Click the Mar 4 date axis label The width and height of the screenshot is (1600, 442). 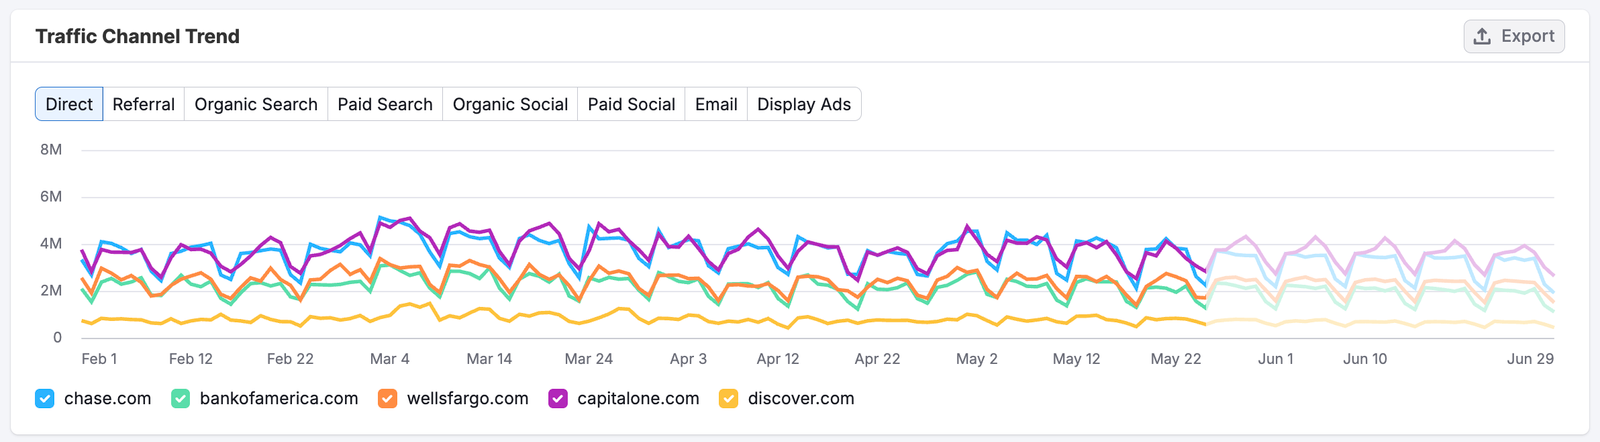coord(390,359)
